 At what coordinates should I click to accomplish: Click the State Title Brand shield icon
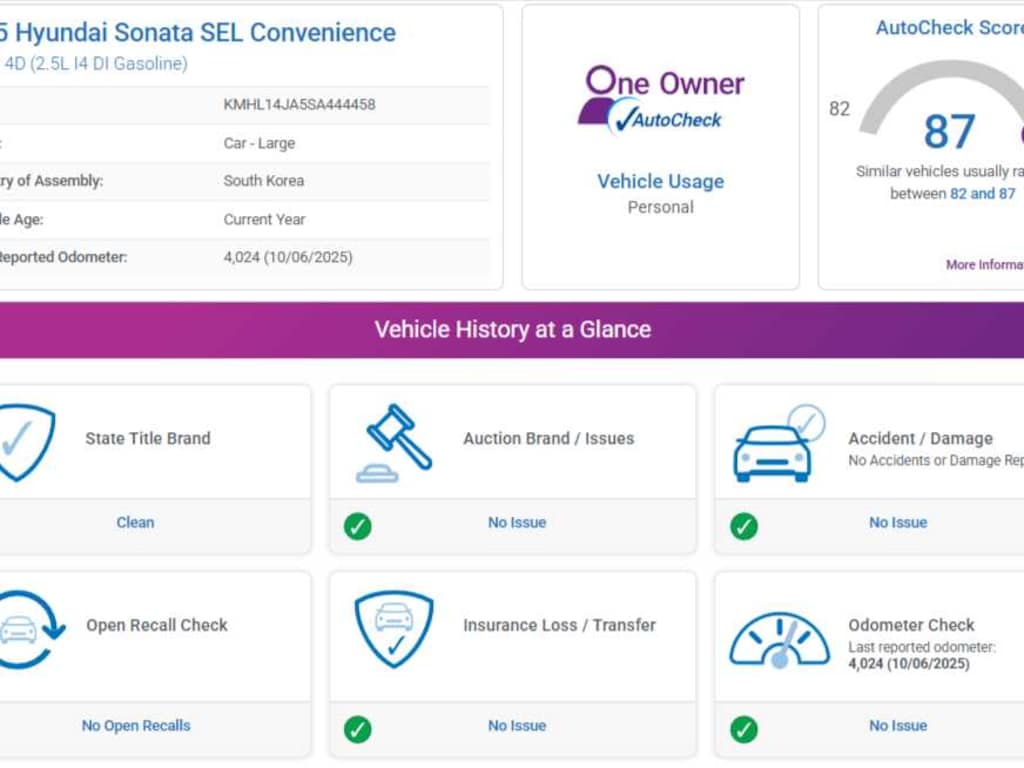pos(25,441)
